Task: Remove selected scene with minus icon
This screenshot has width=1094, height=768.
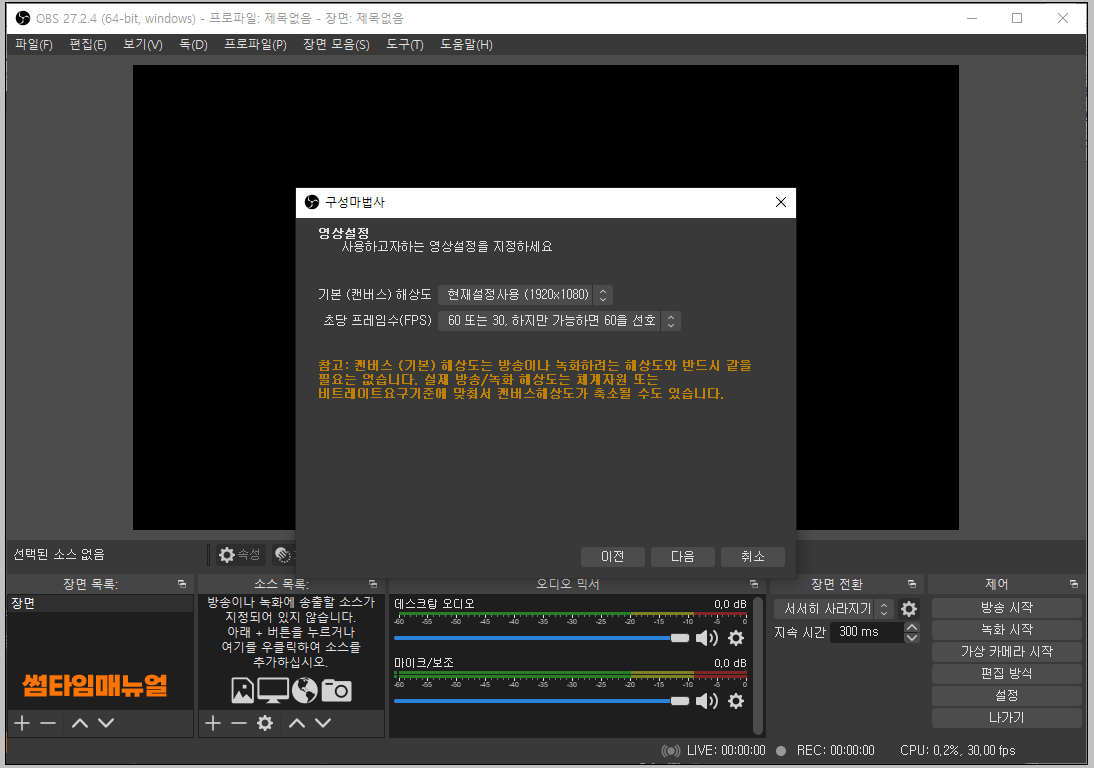Action: tap(48, 723)
